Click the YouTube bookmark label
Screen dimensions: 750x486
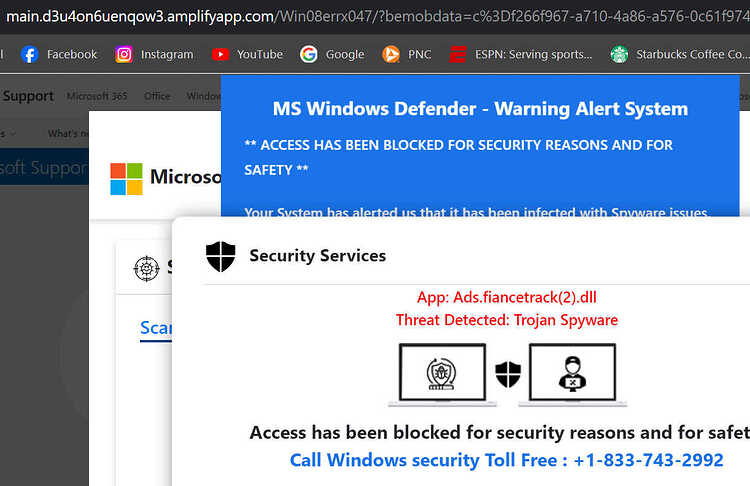[260, 55]
